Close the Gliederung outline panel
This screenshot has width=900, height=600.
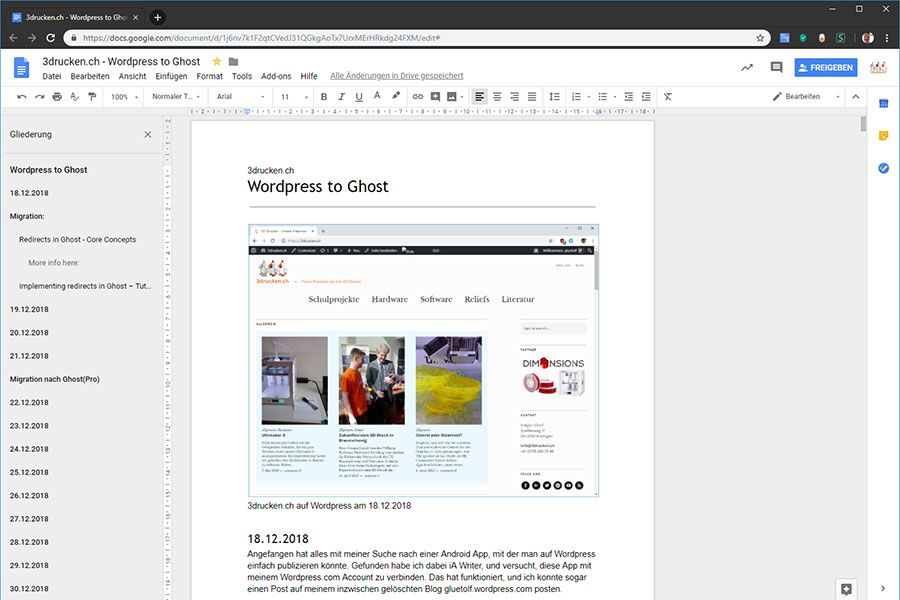[148, 134]
